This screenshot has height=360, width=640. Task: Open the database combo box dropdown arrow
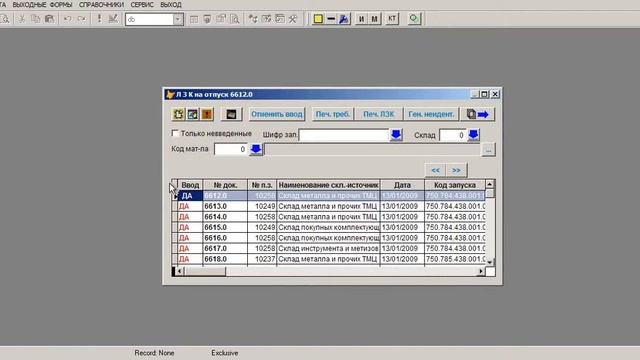(178, 19)
